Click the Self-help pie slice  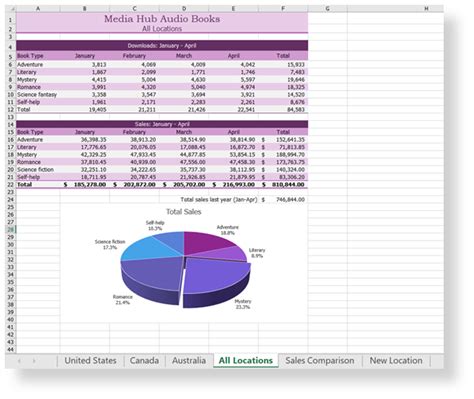(x=172, y=241)
